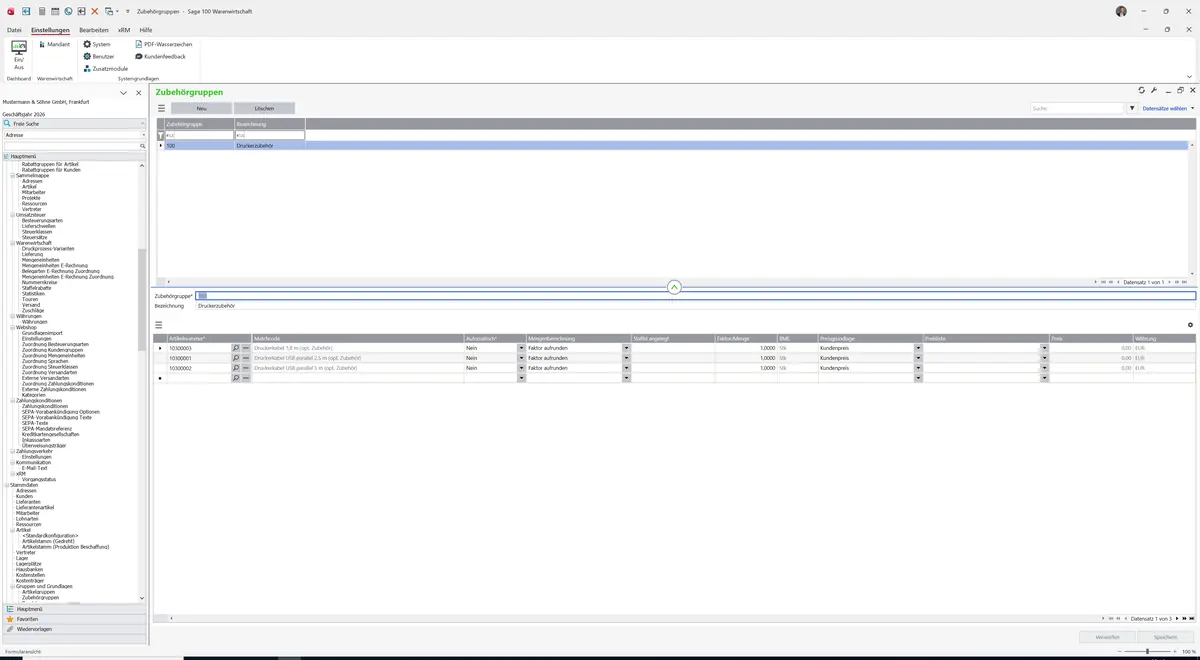Collapse the Umsatzsteuer tree node
The image size is (1200, 660).
point(12,215)
